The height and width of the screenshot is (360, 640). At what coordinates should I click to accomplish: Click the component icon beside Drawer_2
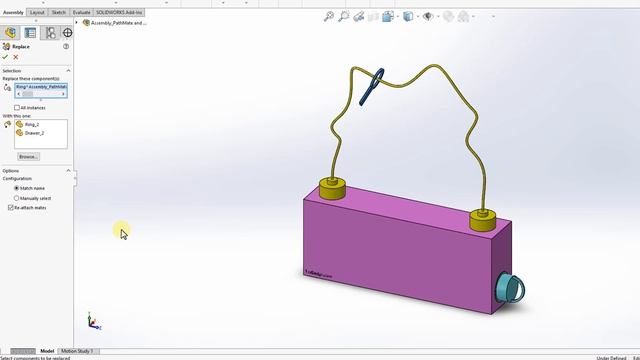[x=20, y=133]
